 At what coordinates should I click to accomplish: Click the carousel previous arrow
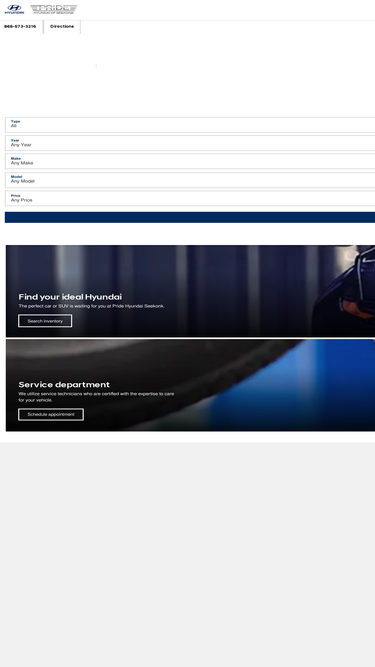(x=96, y=65)
